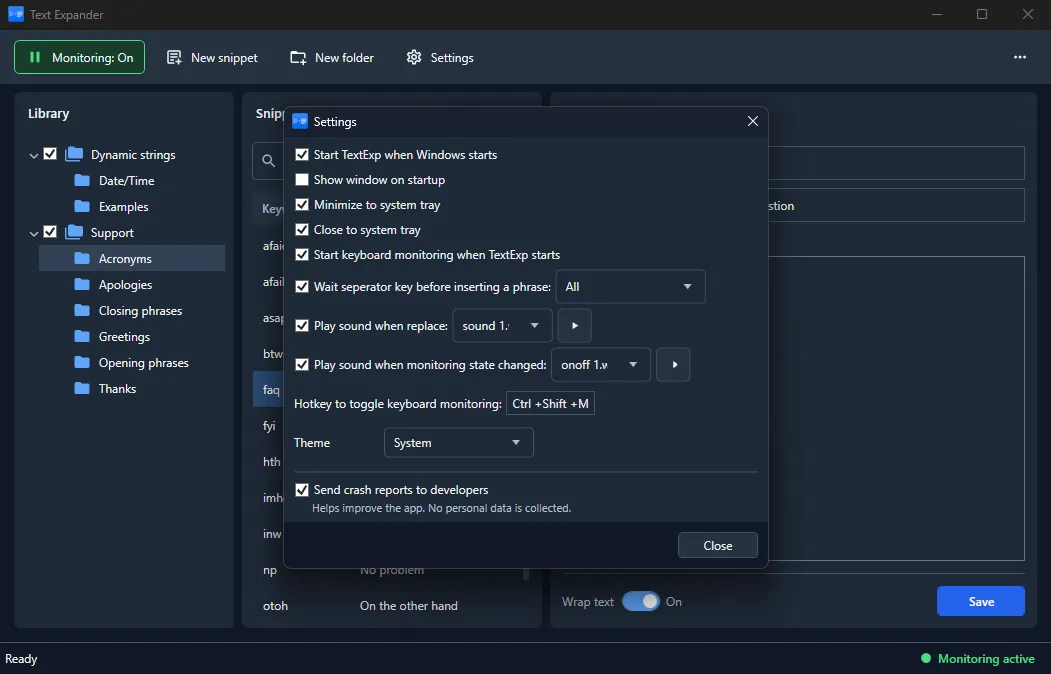This screenshot has height=674, width=1051.
Task: Pause monitoring with the Monitoring: On button
Action: click(x=79, y=58)
